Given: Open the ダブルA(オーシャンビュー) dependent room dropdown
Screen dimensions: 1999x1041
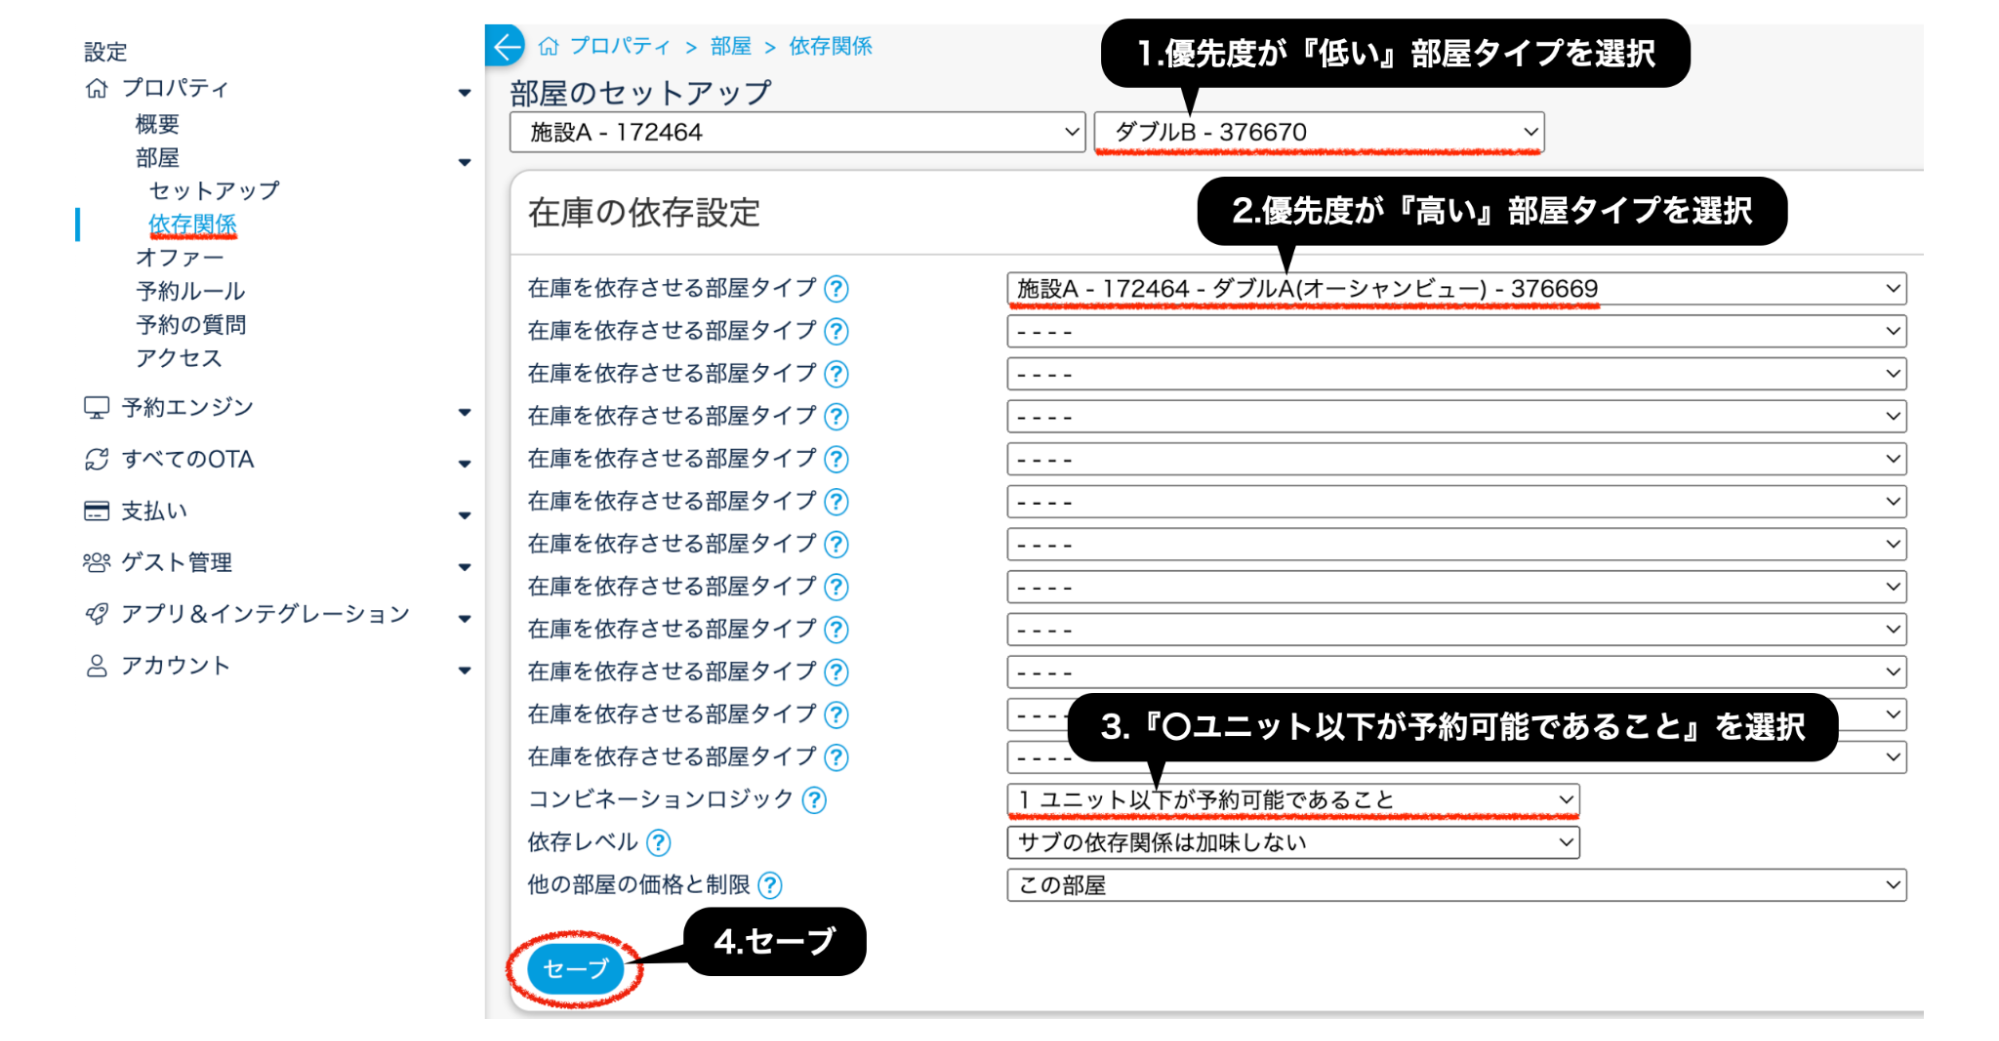Looking at the screenshot, I should [x=1455, y=289].
